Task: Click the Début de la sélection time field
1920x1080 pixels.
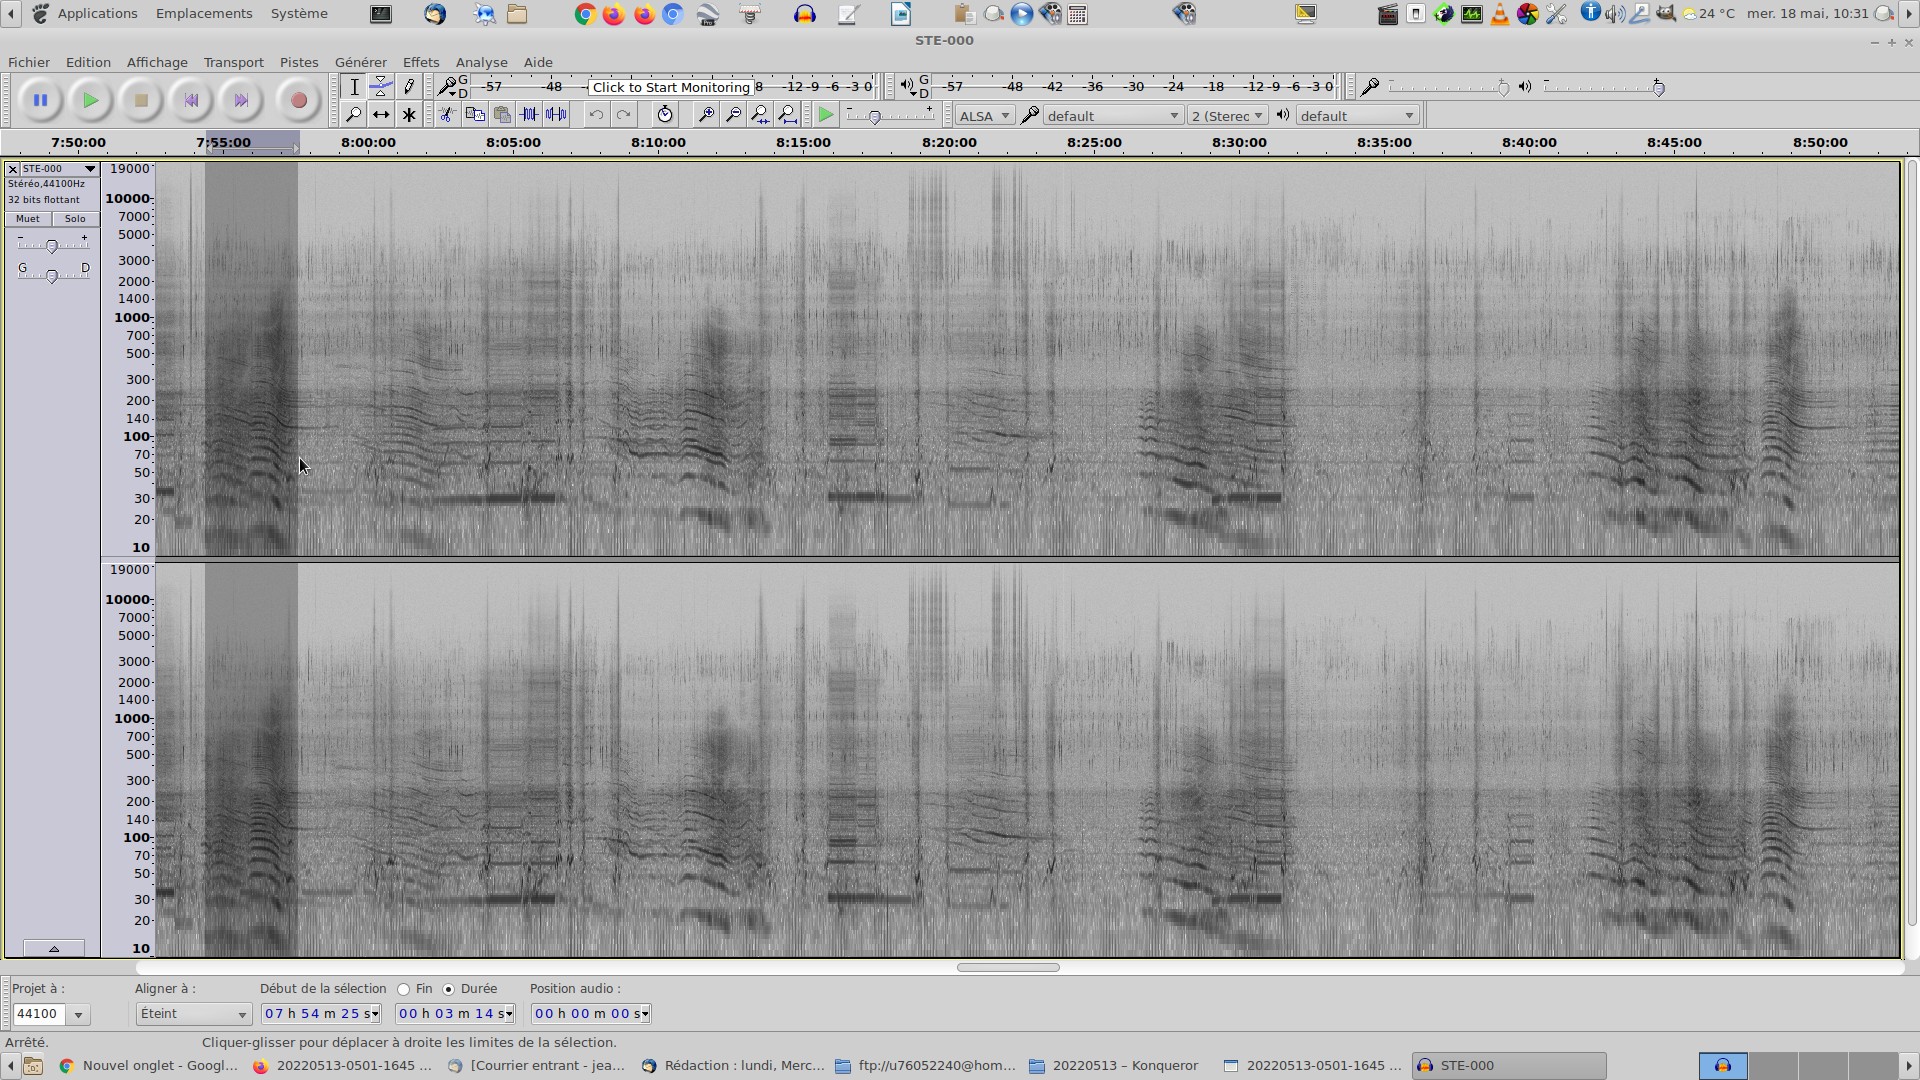Action: click(320, 1014)
